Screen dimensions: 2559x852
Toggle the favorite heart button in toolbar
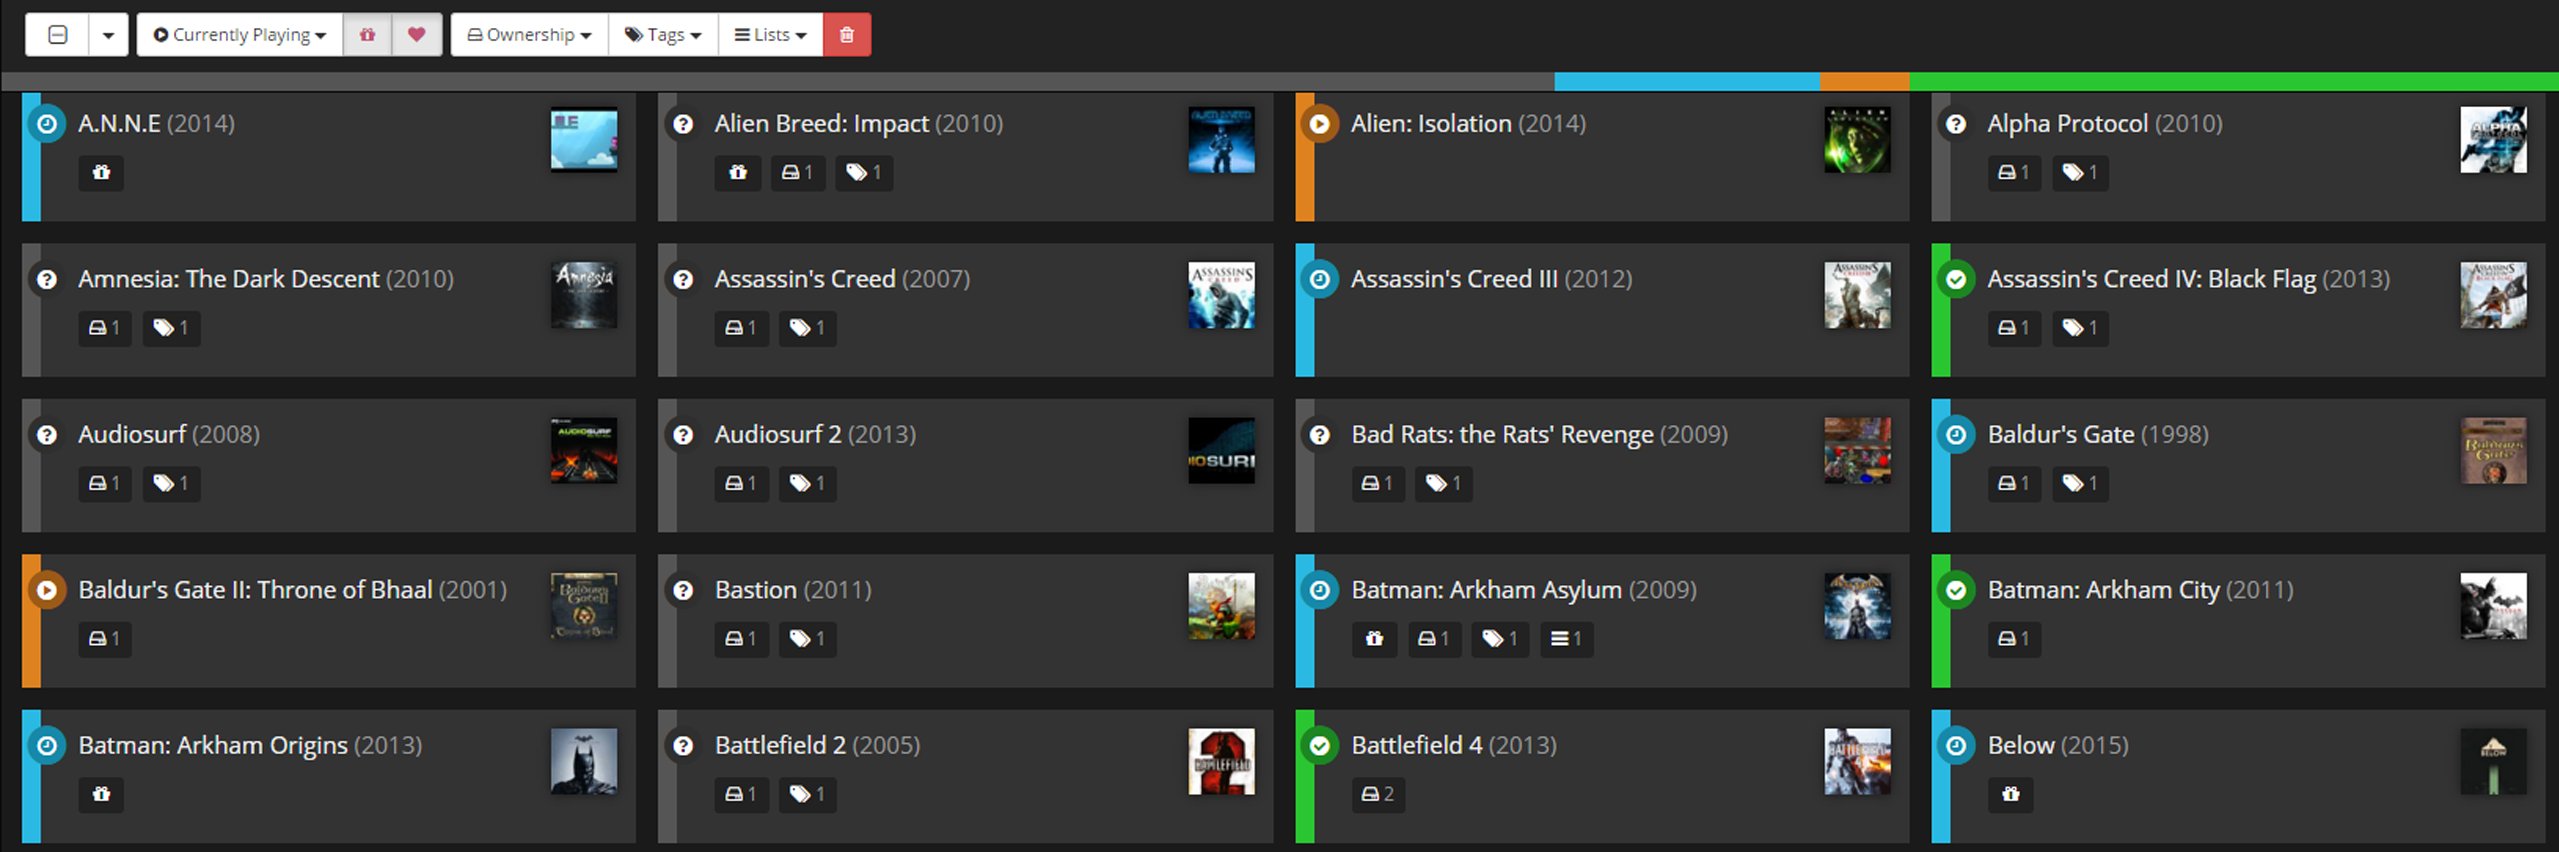click(x=417, y=35)
